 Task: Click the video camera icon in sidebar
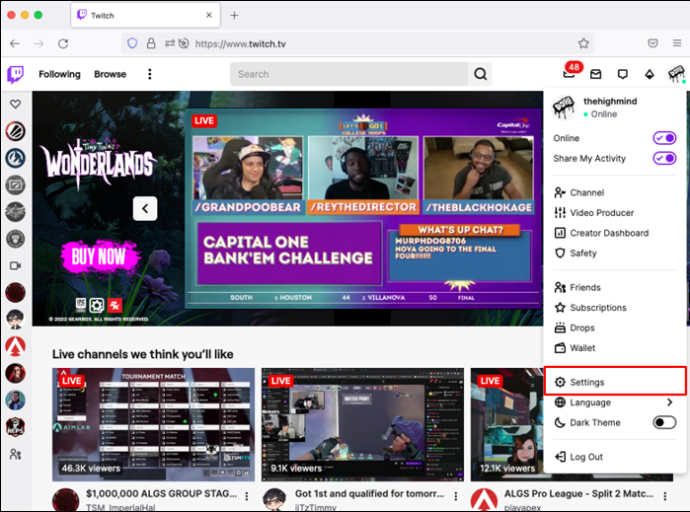15,266
